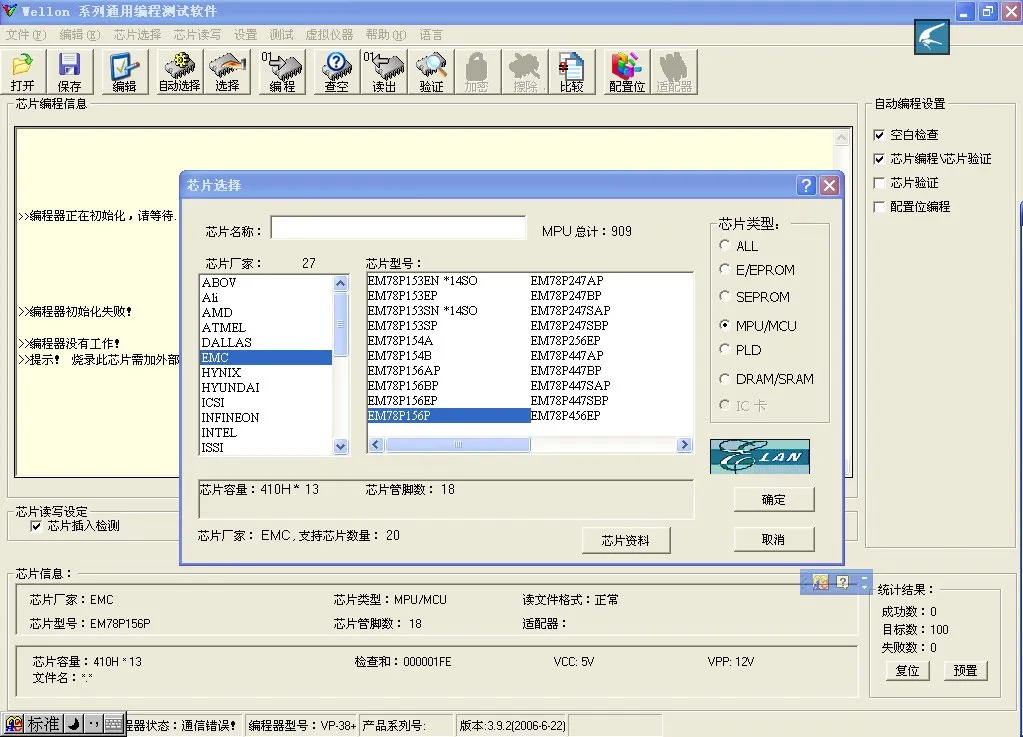Viewport: 1023px width, 737px height.
Task: Open the 虚拟仪器 menu
Action: point(329,35)
